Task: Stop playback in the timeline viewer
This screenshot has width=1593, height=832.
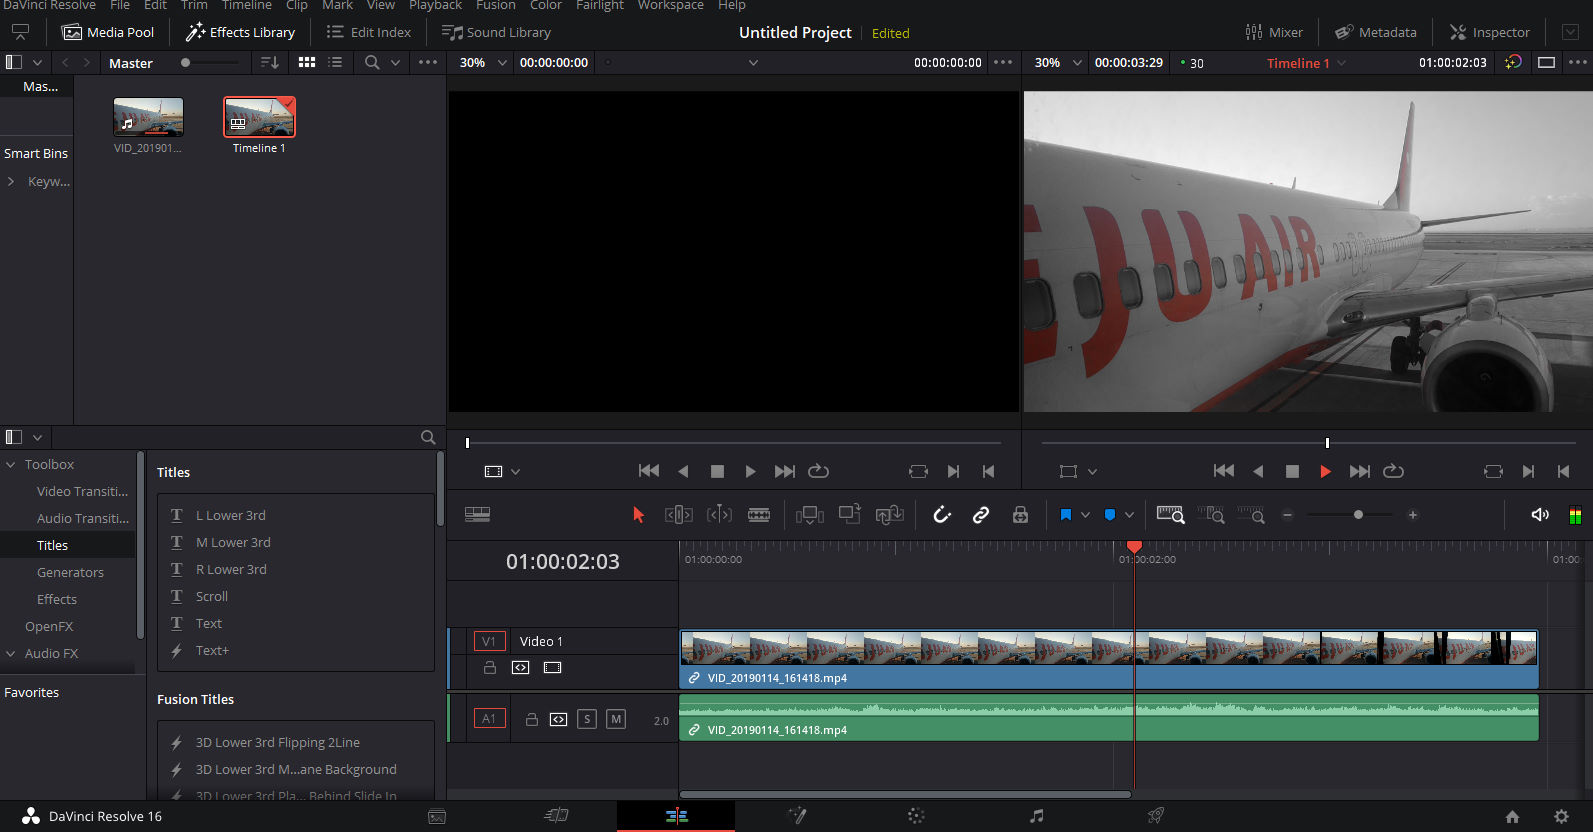Action: 1292,471
